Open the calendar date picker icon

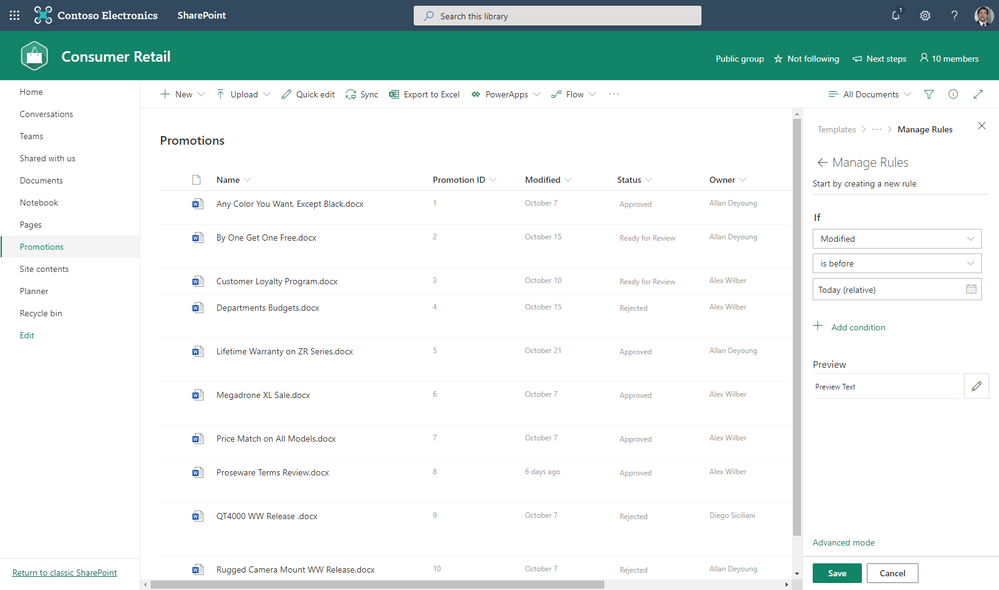pyautogui.click(x=971, y=289)
